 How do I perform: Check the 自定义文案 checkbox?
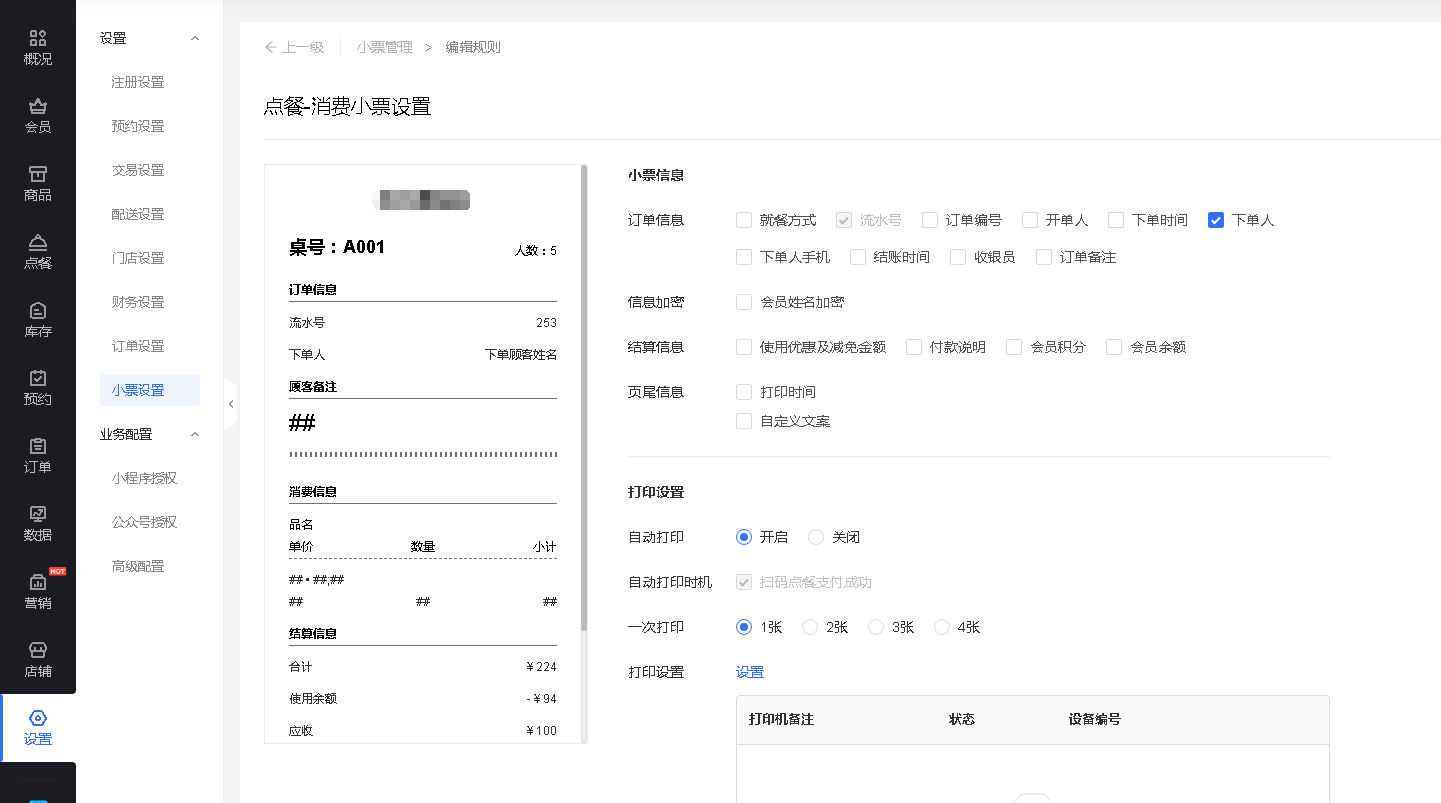744,421
